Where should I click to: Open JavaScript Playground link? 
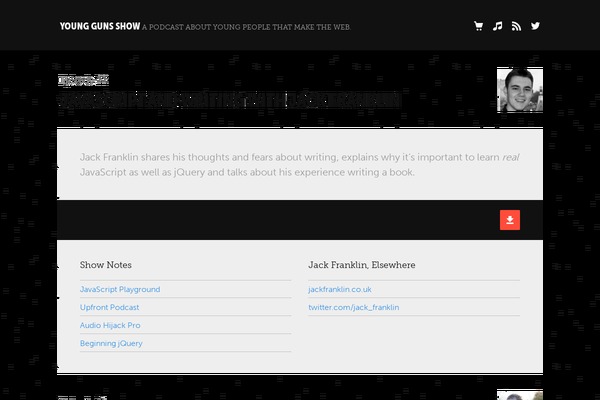120,289
